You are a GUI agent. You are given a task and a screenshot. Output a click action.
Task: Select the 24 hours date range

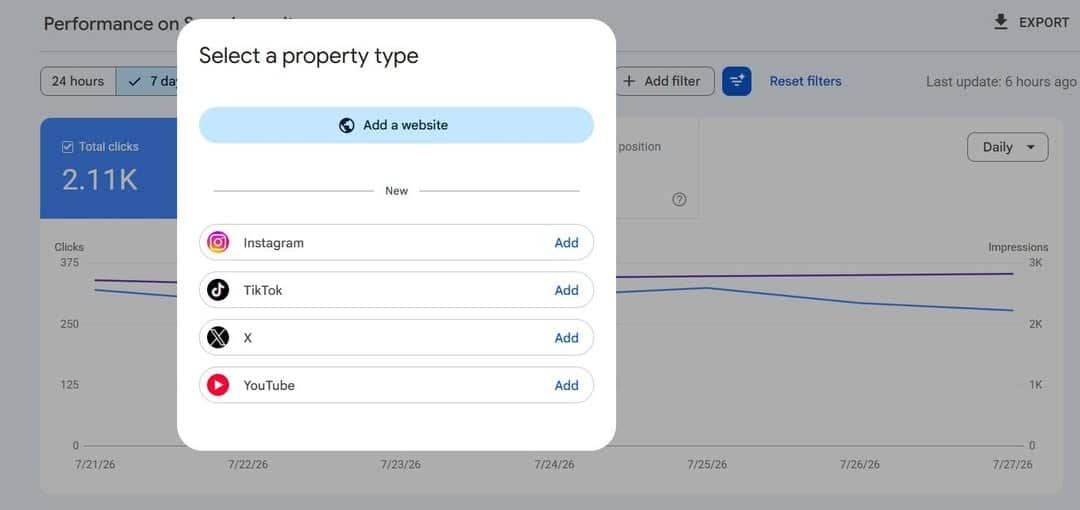tap(78, 81)
